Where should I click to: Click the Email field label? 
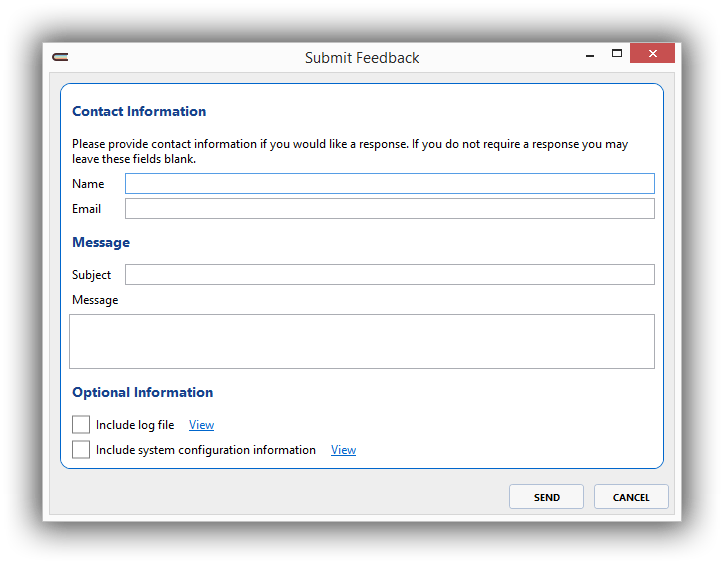[87, 209]
